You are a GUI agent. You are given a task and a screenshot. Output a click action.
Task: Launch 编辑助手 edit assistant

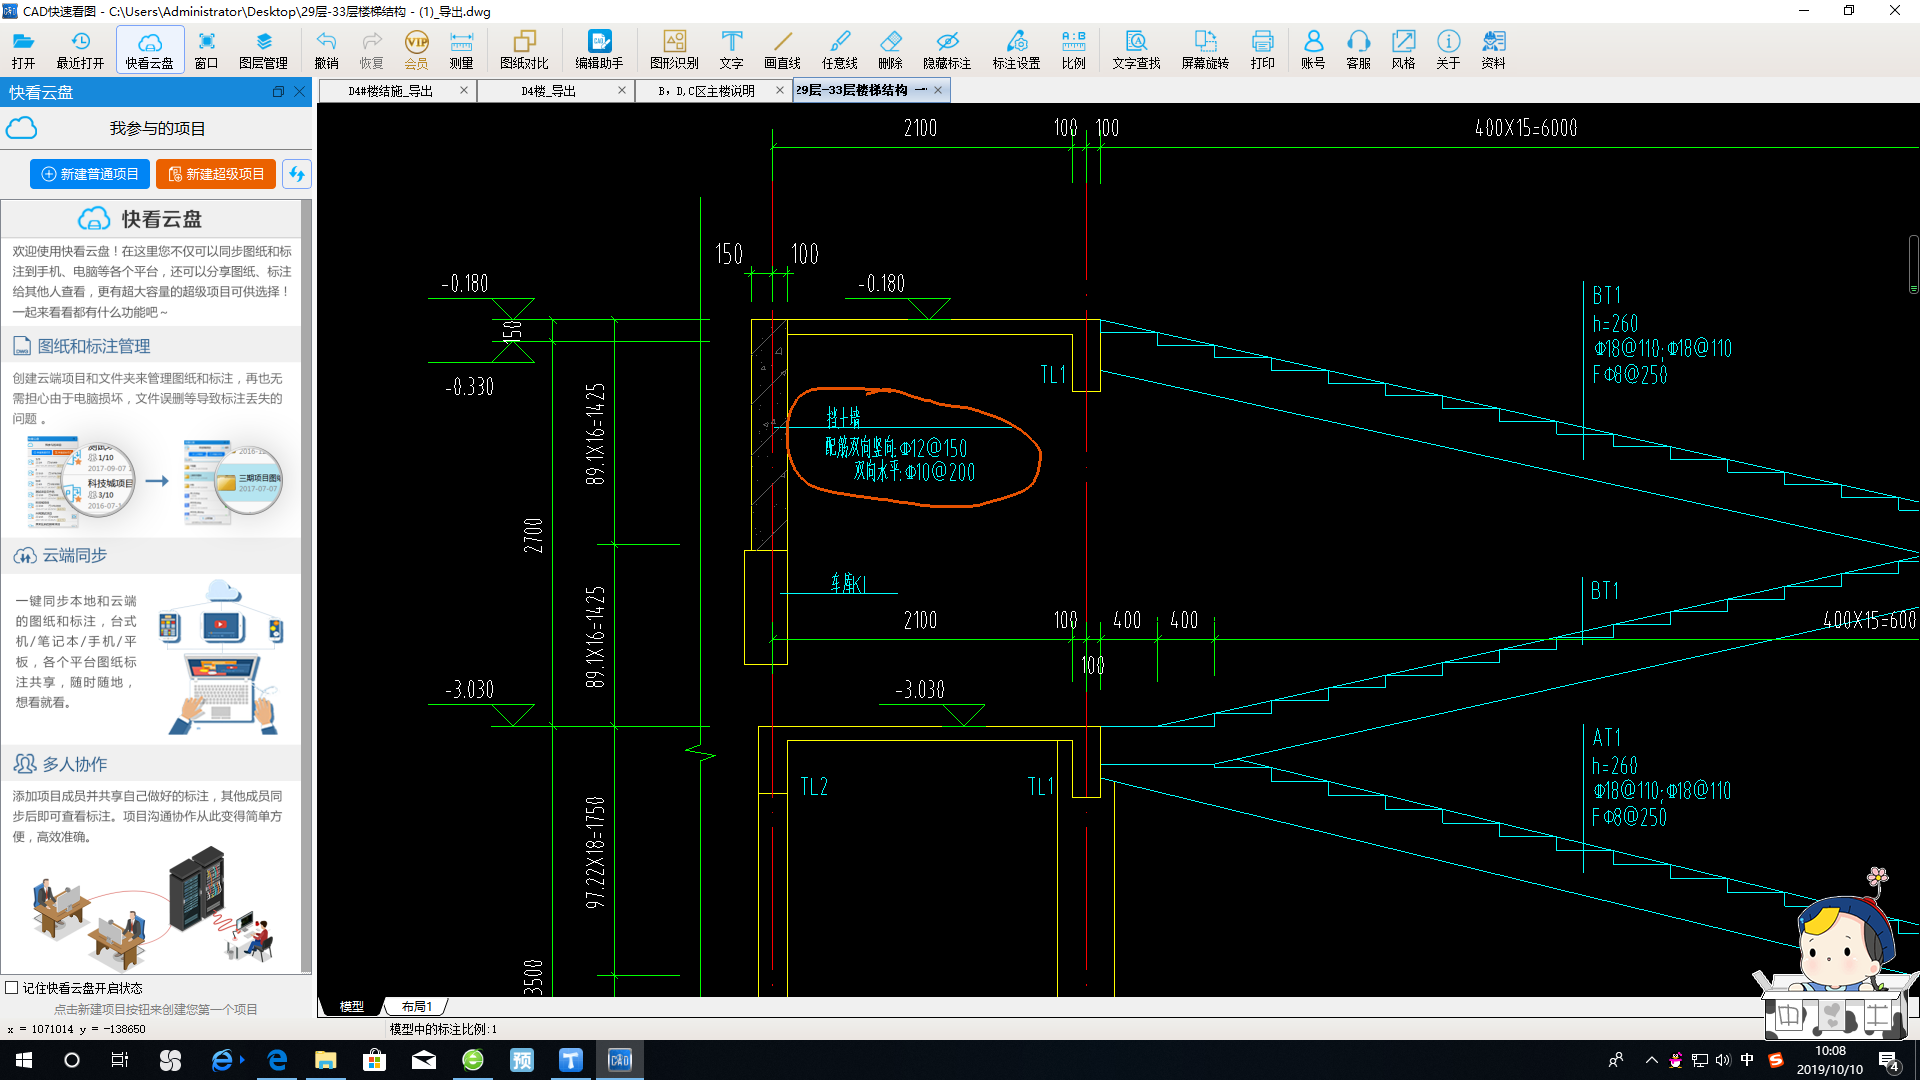click(x=599, y=49)
